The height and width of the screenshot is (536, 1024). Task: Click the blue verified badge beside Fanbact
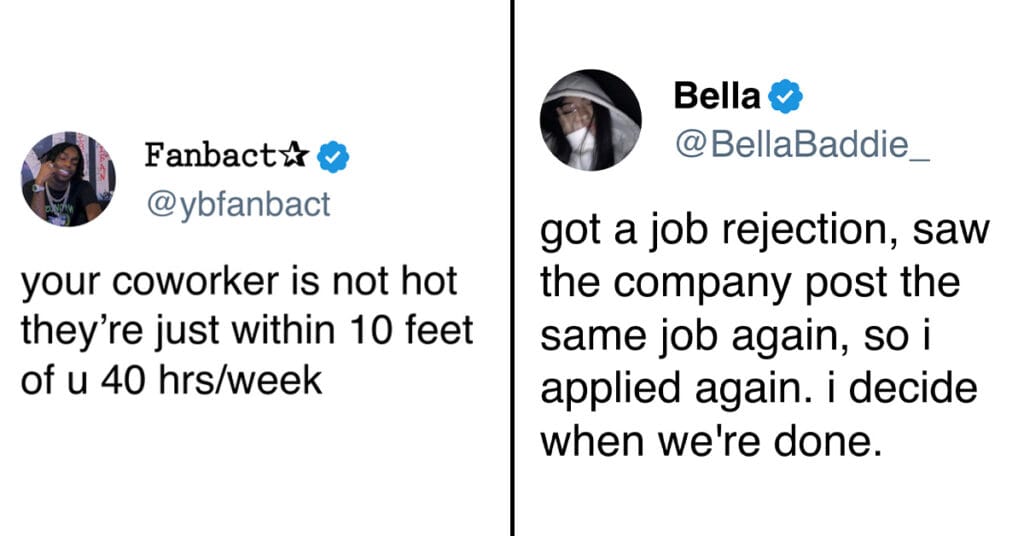click(x=333, y=157)
